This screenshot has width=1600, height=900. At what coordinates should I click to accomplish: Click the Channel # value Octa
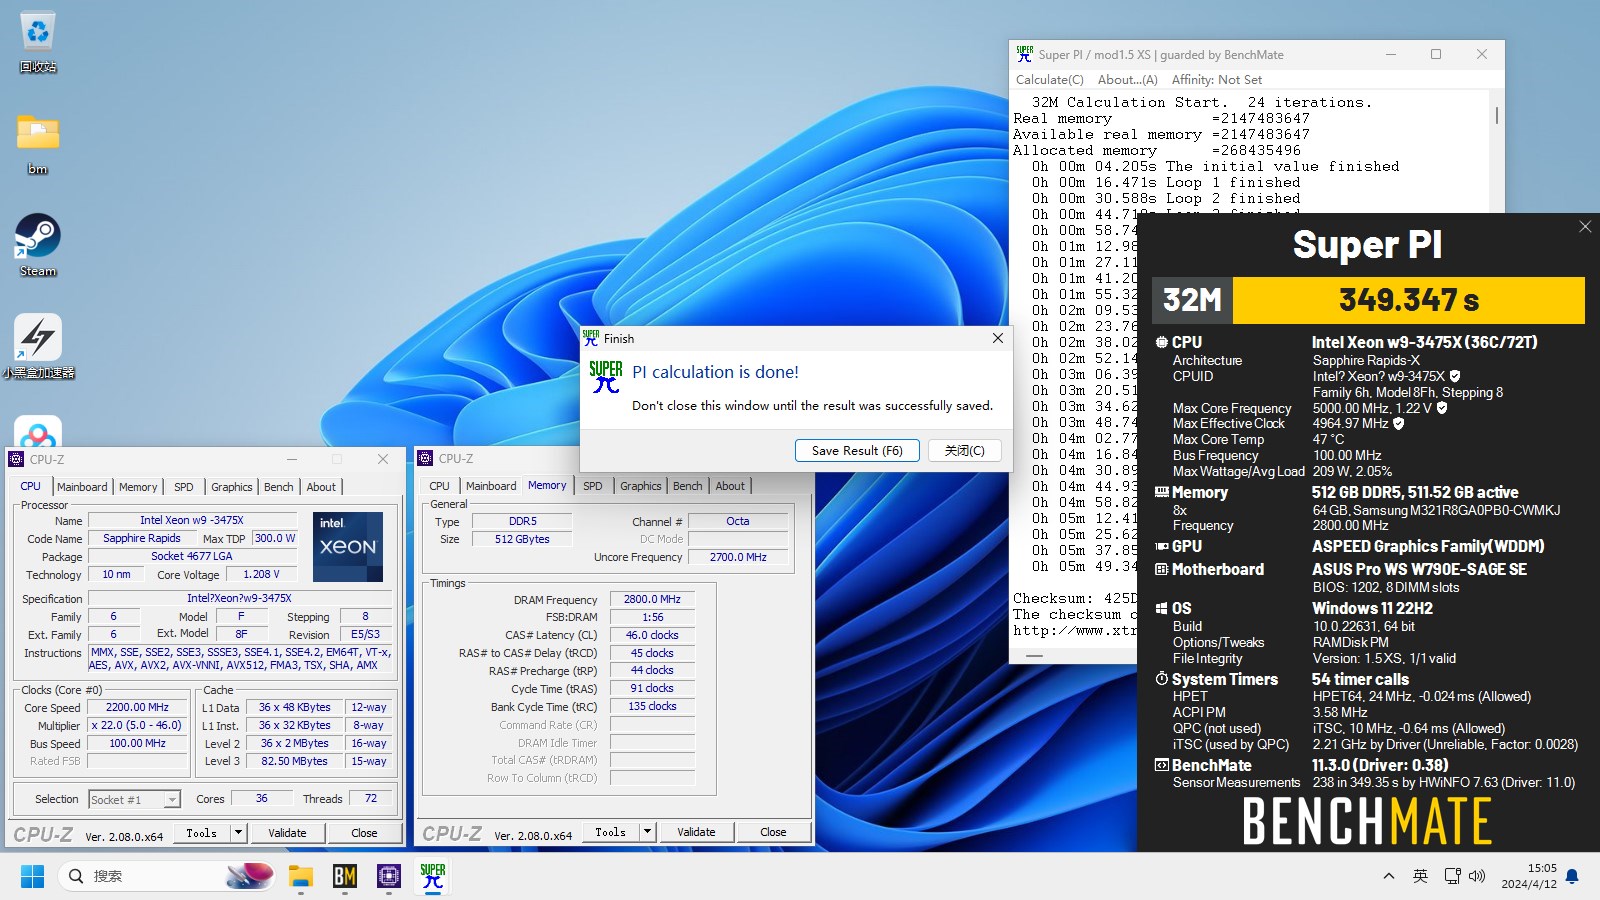tap(738, 521)
